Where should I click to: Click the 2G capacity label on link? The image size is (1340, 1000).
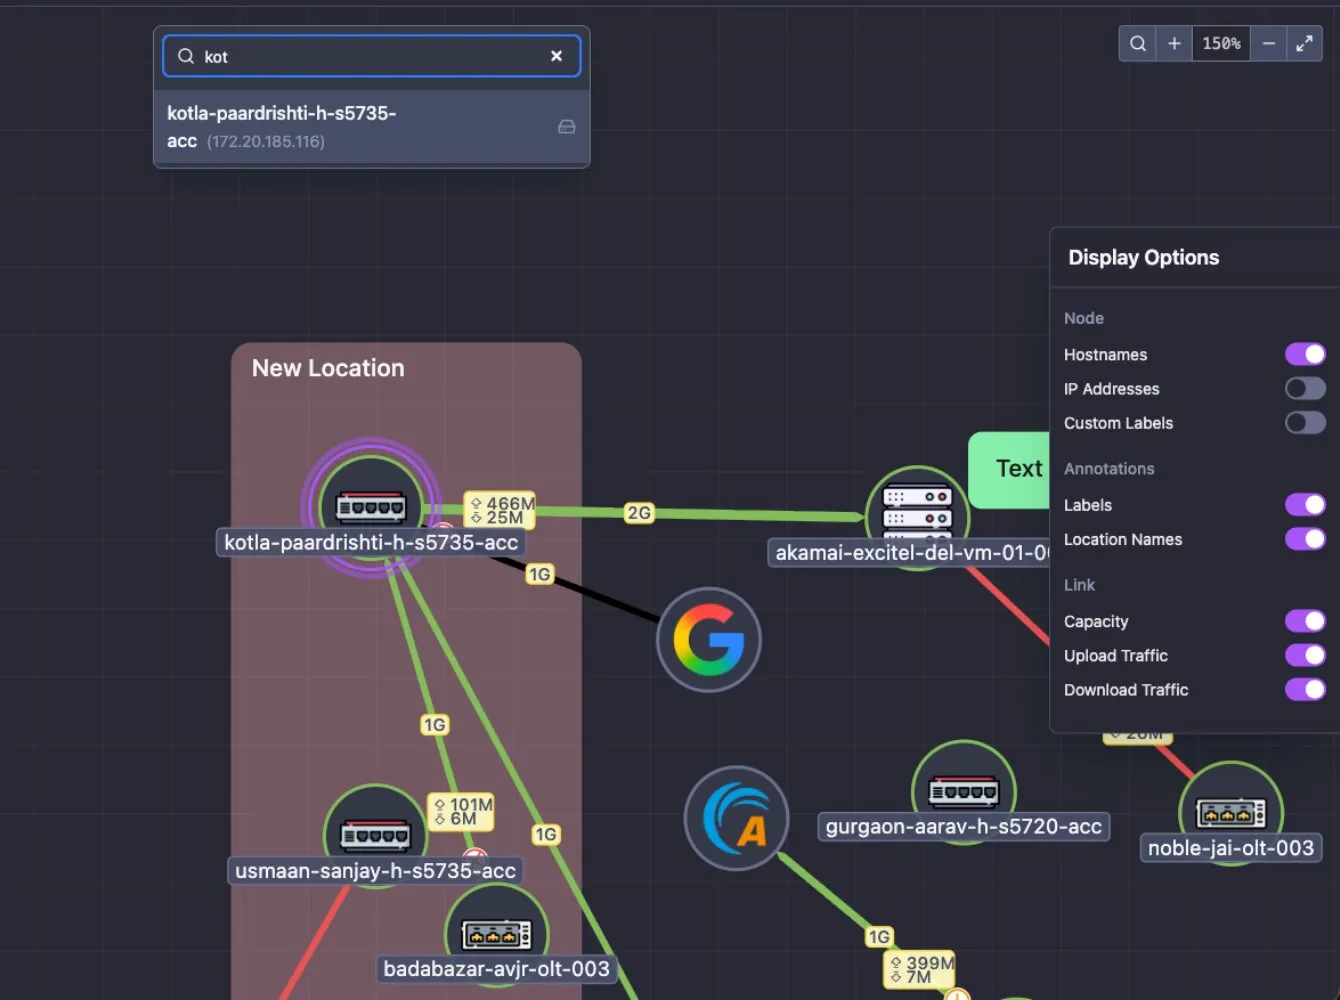pyautogui.click(x=639, y=513)
